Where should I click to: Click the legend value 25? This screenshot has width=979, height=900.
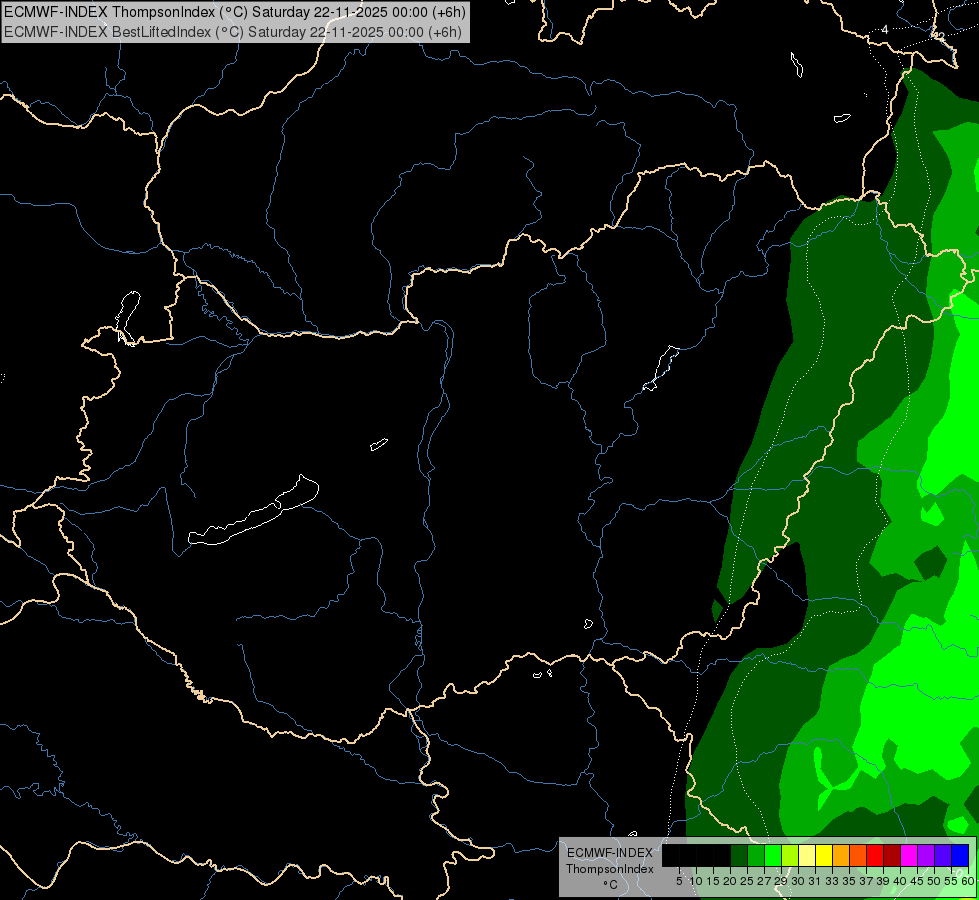(747, 881)
